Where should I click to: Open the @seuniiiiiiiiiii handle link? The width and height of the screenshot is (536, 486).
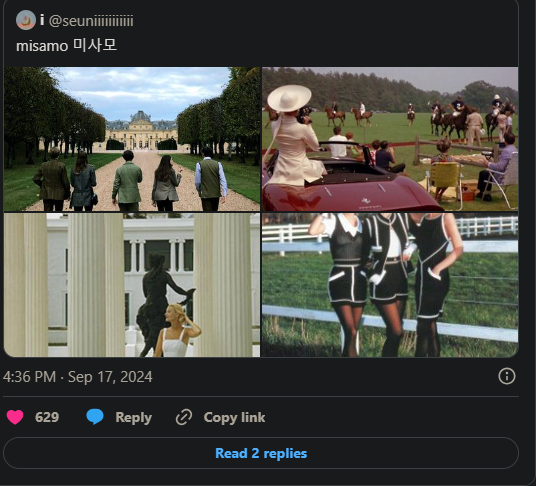(x=91, y=21)
